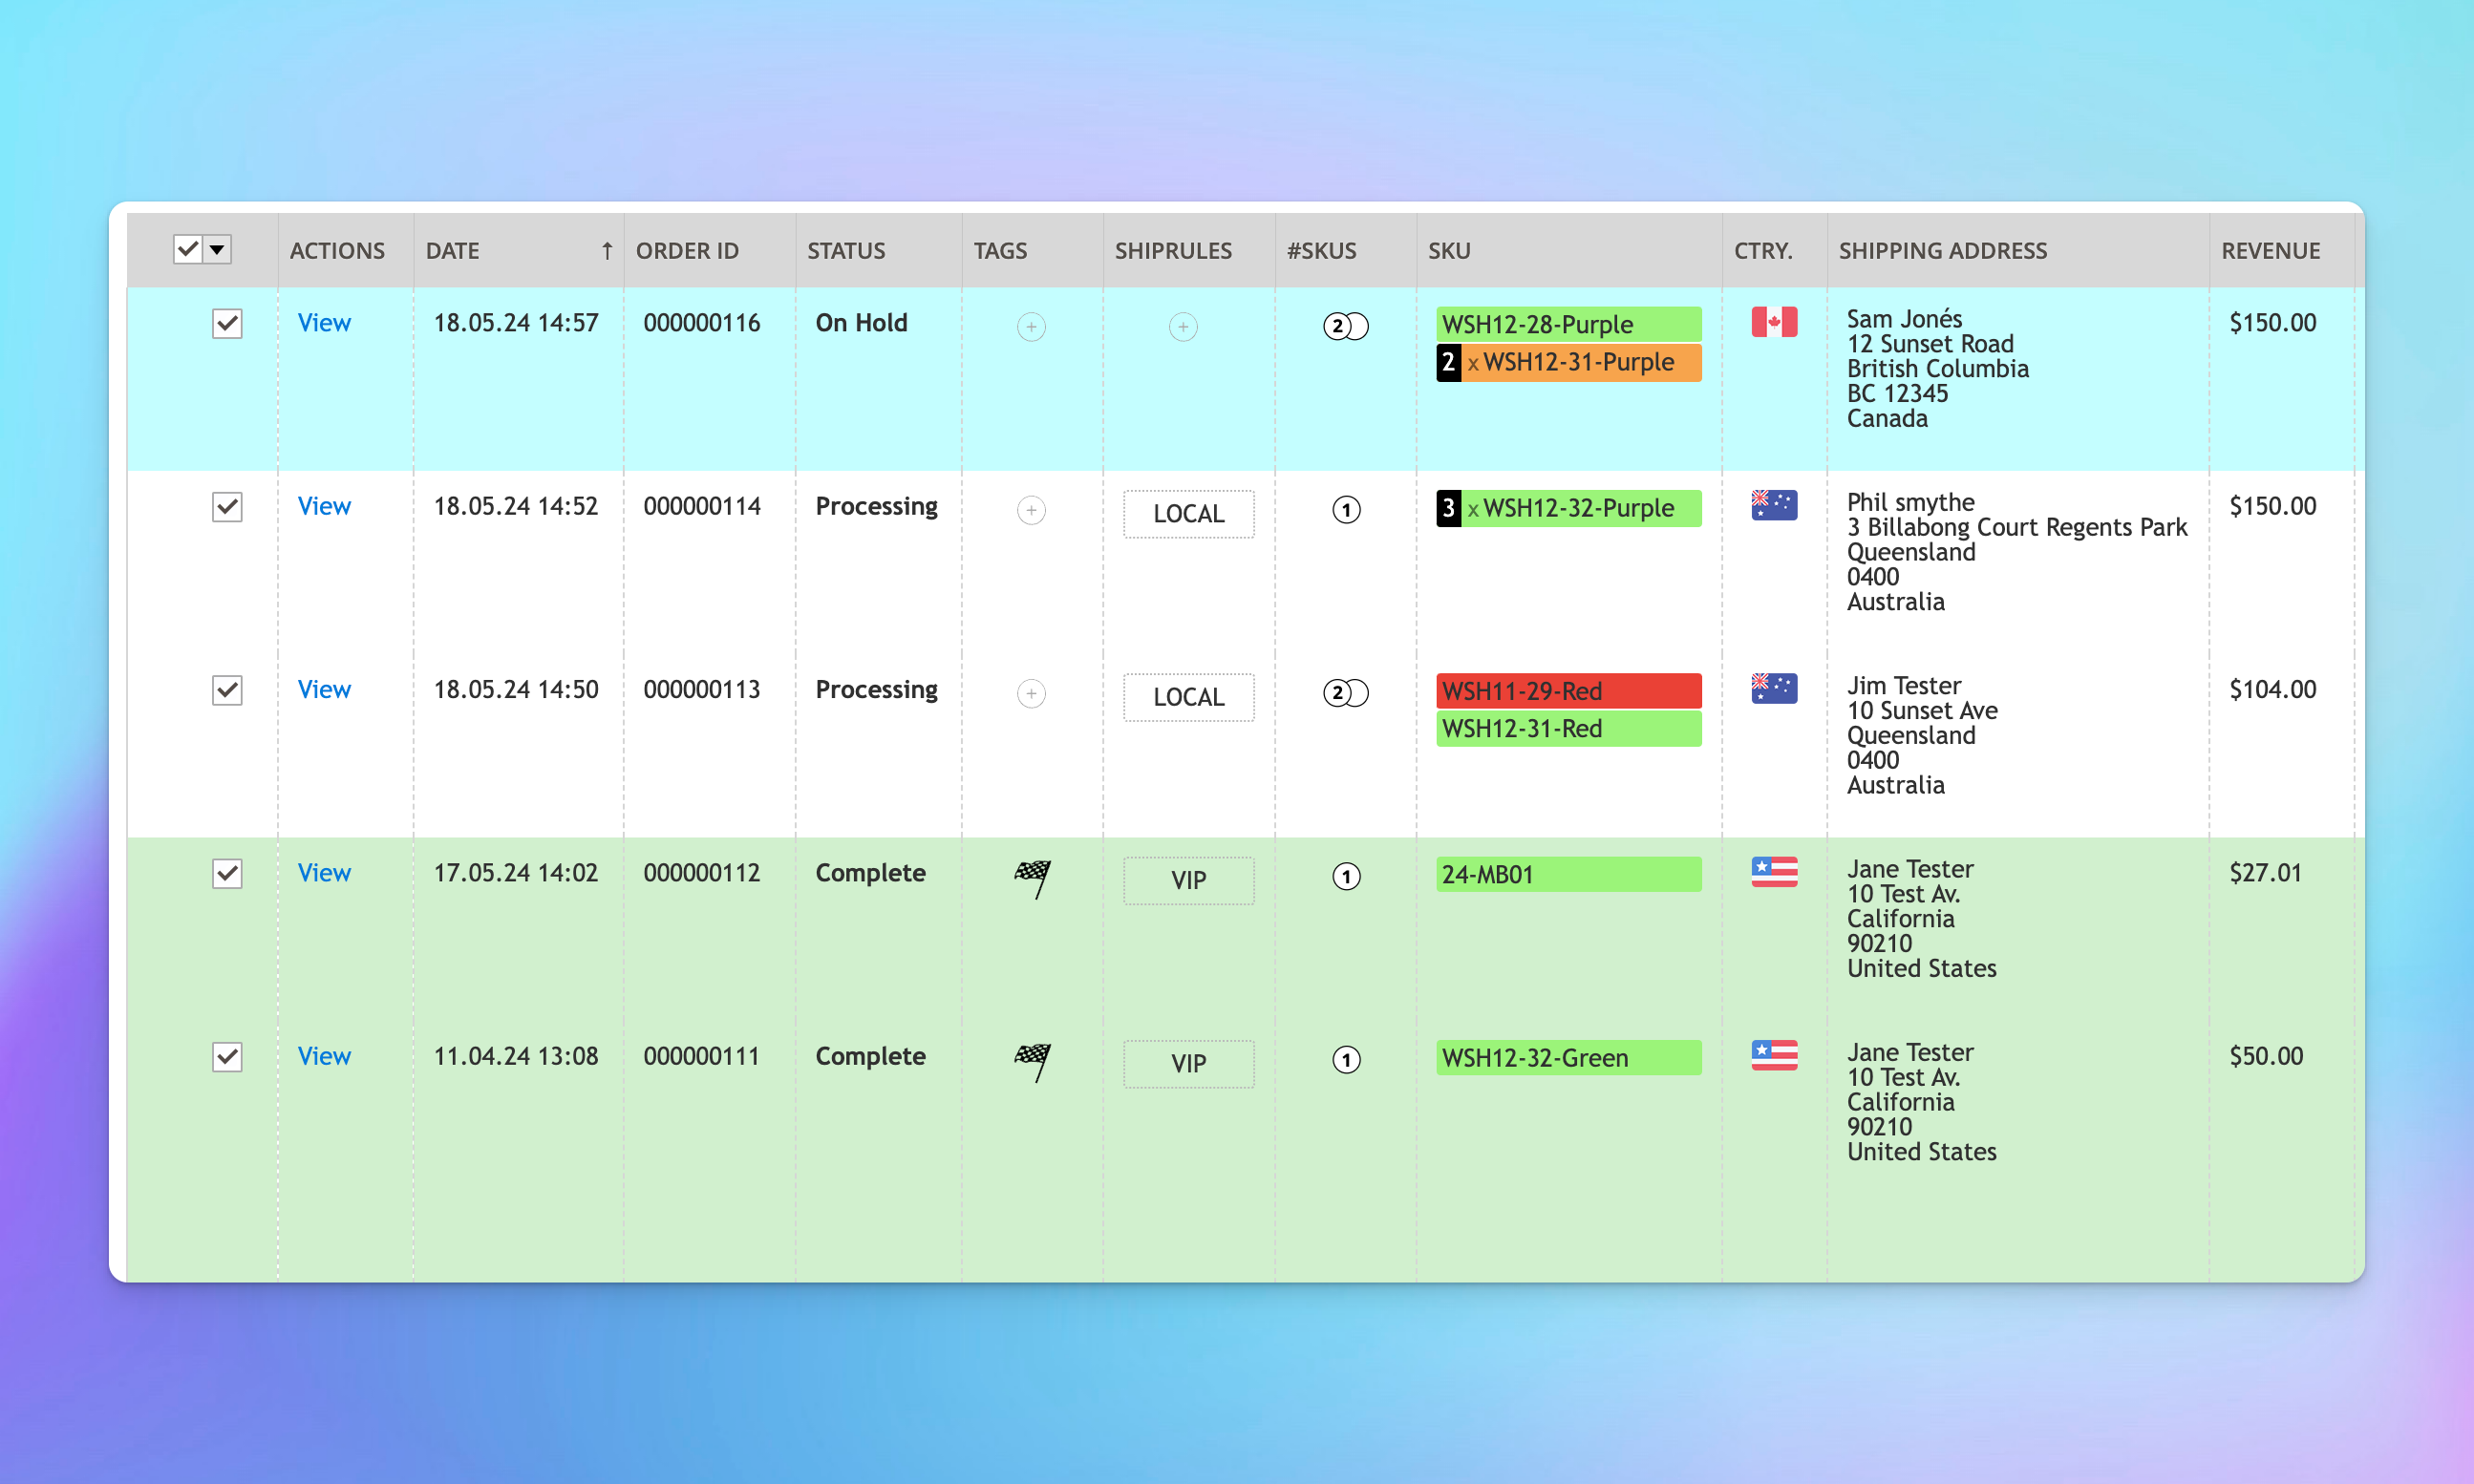This screenshot has width=2474, height=1484.
Task: Add a shiprule to order 000000116
Action: [1183, 326]
